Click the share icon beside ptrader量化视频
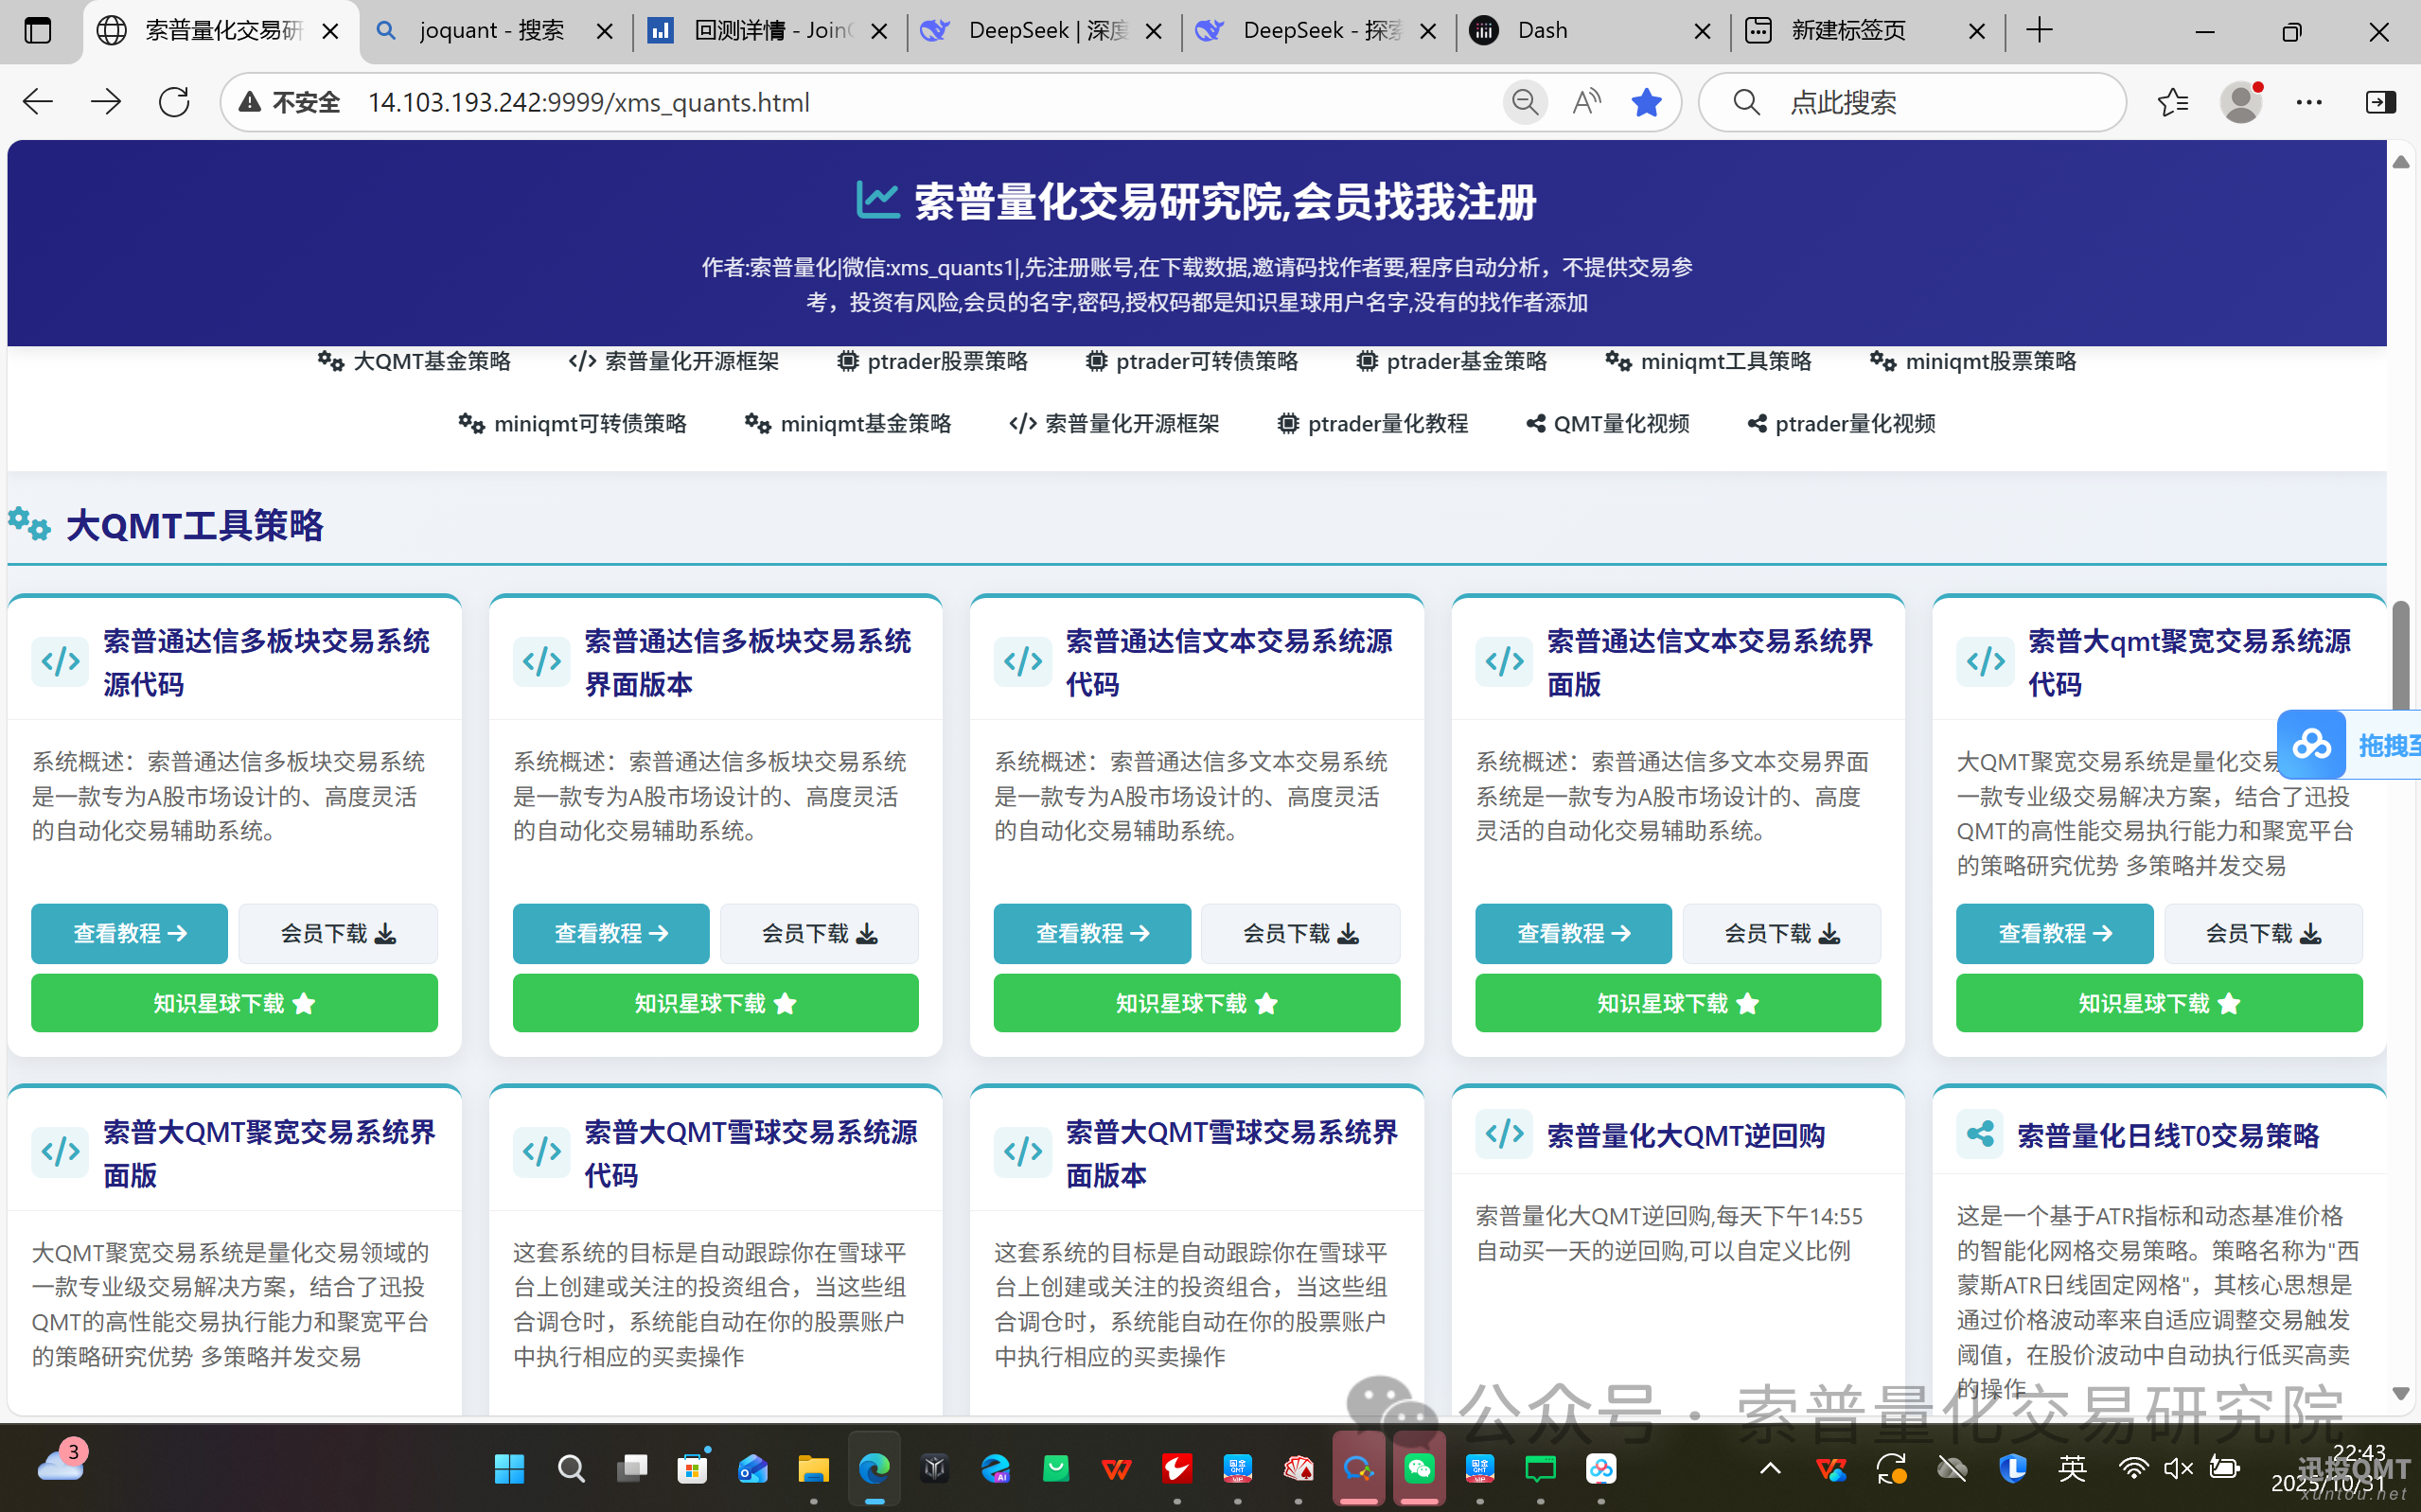Screen dimensions: 2421x1512 pyautogui.click(x=1757, y=423)
